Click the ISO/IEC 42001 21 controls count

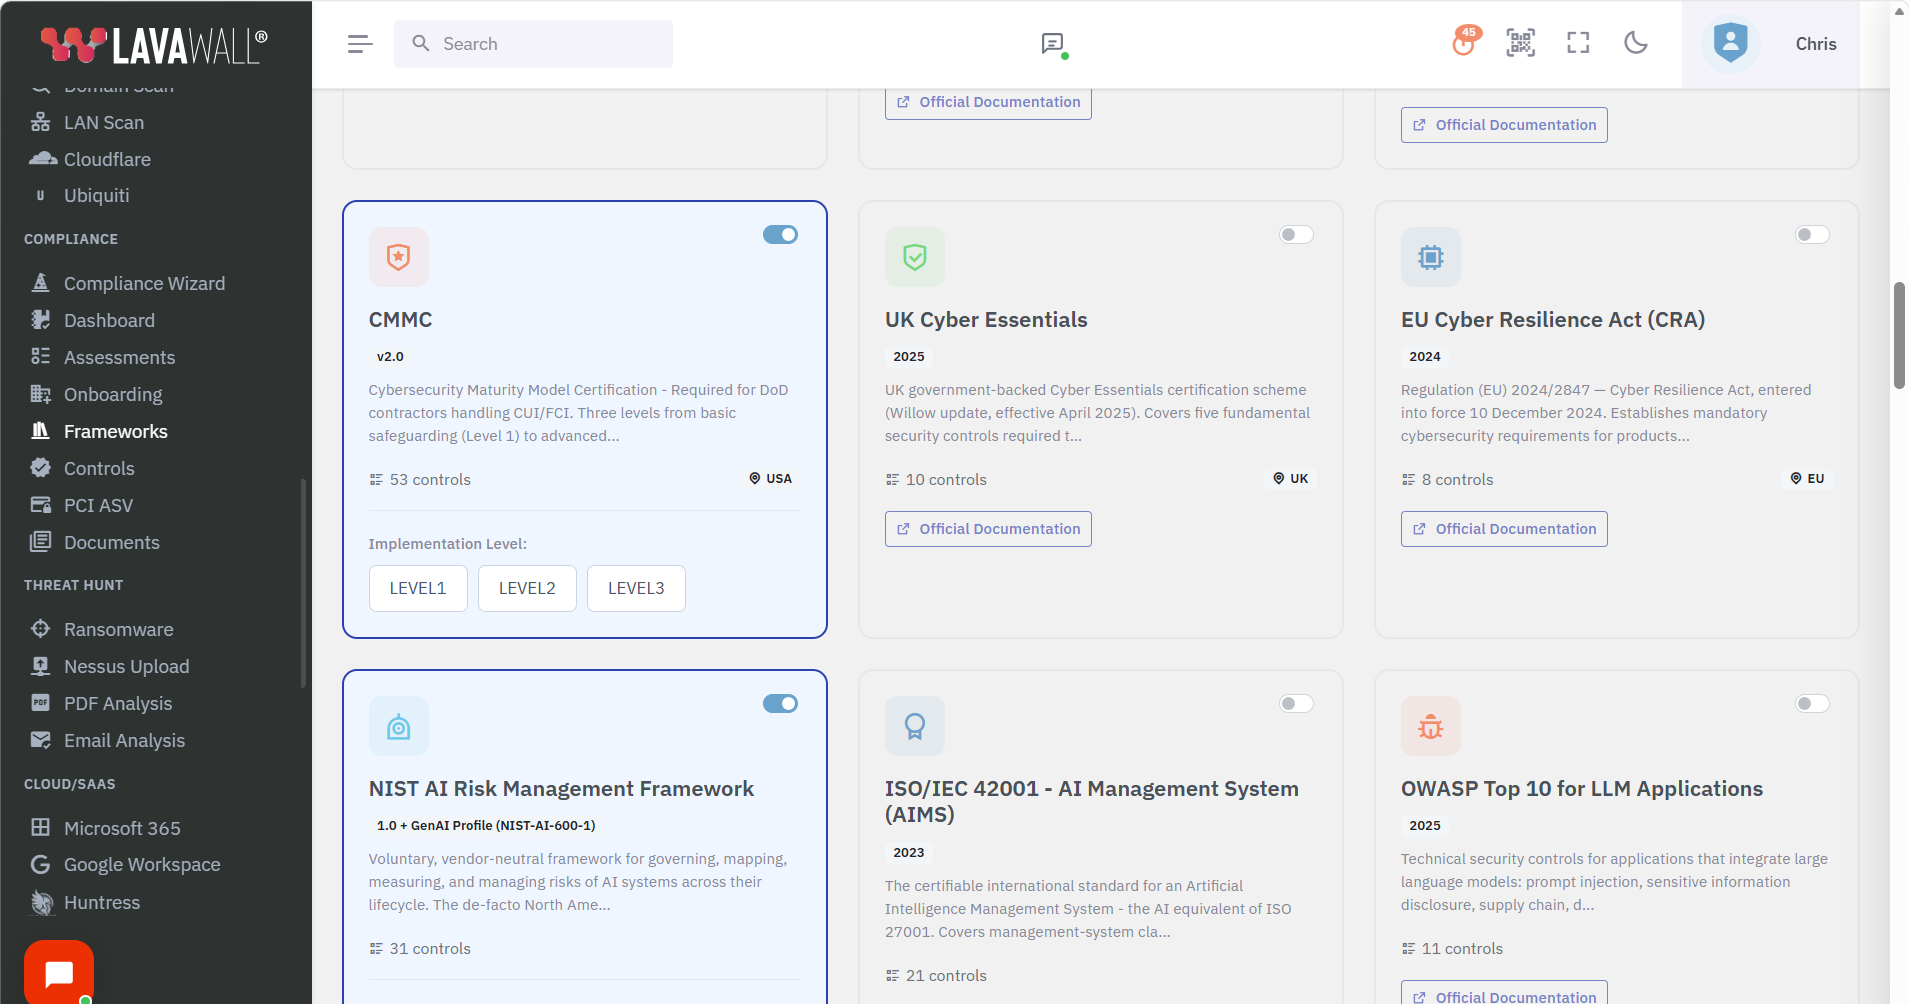click(936, 976)
